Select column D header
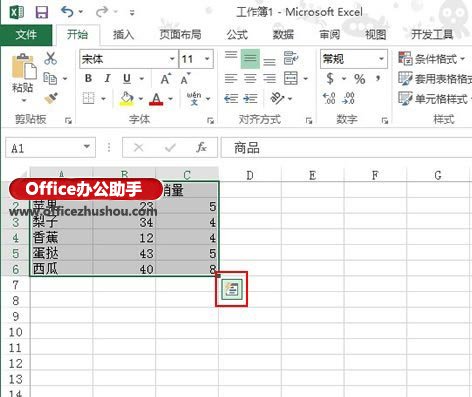The height and width of the screenshot is (397, 472). 250,175
